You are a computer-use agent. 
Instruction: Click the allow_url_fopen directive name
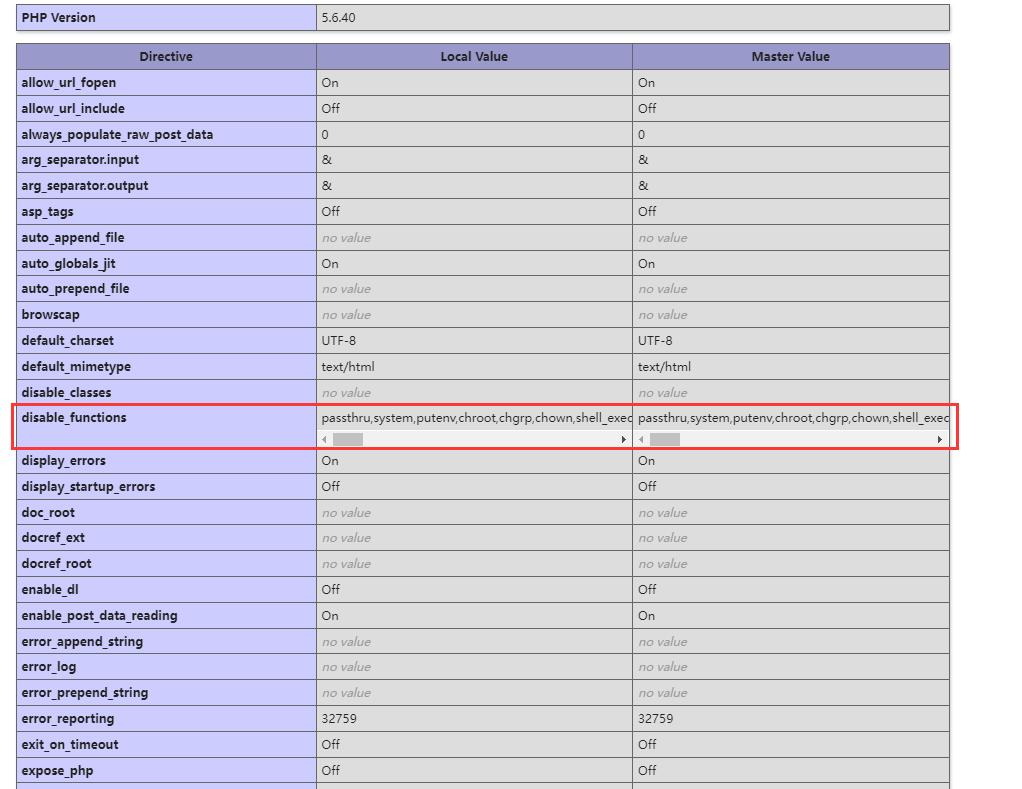68,83
